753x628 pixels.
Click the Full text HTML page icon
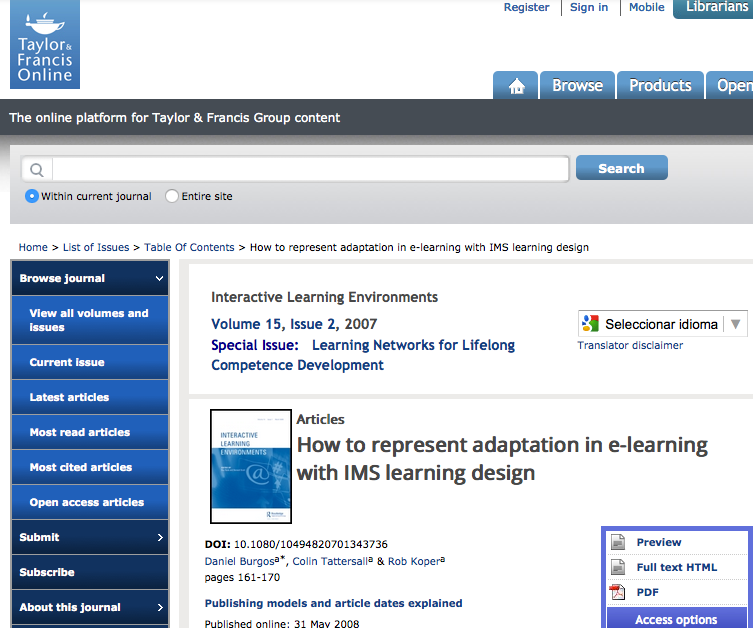[x=618, y=567]
